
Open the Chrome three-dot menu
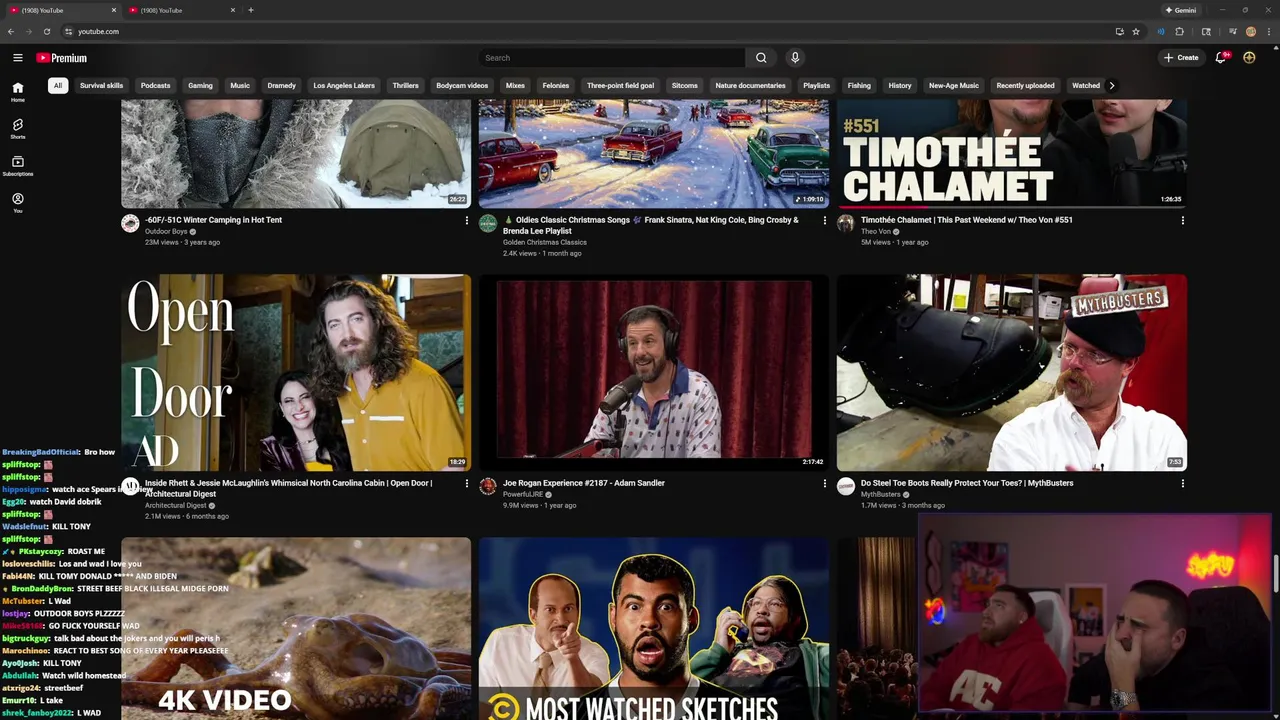(x=1267, y=31)
